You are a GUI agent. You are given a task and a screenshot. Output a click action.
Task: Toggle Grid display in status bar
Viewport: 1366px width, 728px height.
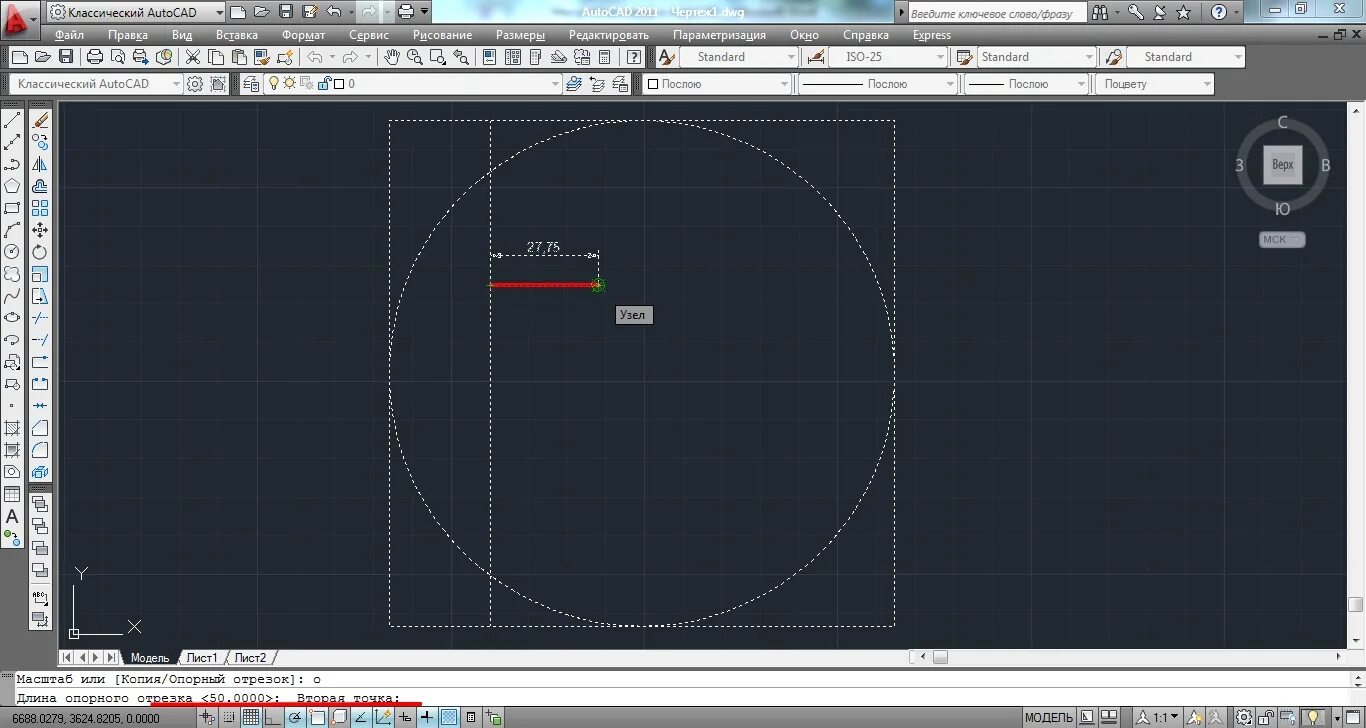[x=251, y=717]
